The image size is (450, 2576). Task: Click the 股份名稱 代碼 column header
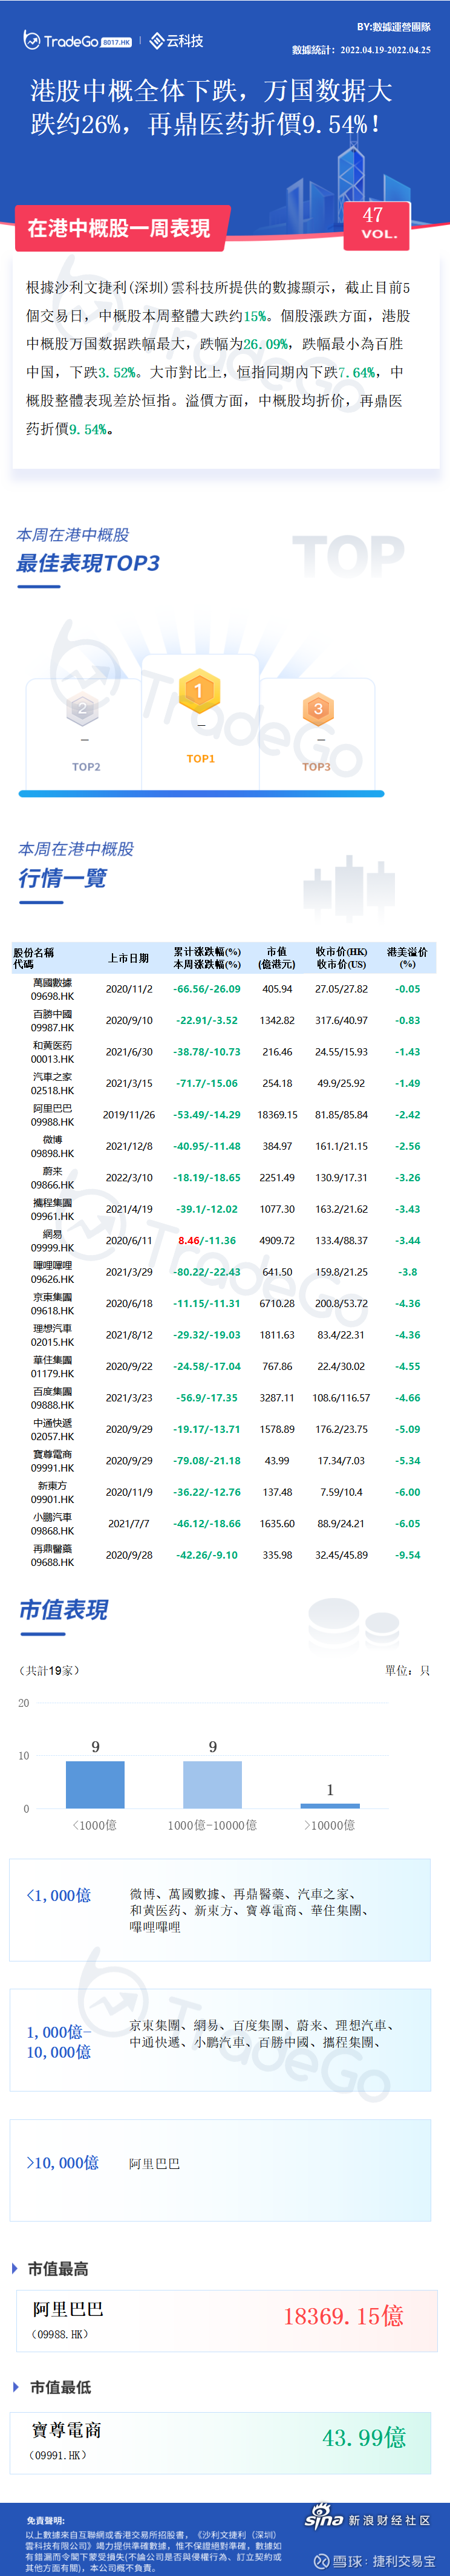[x=34, y=958]
